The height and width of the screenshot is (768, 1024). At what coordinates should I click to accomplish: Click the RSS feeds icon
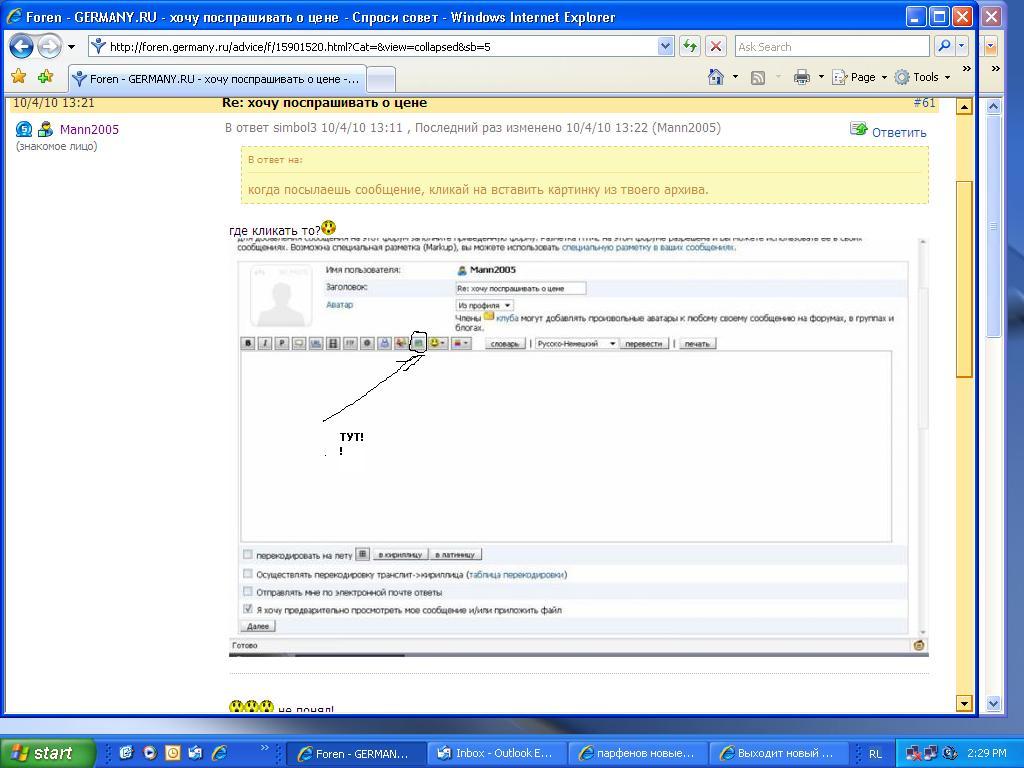[758, 77]
